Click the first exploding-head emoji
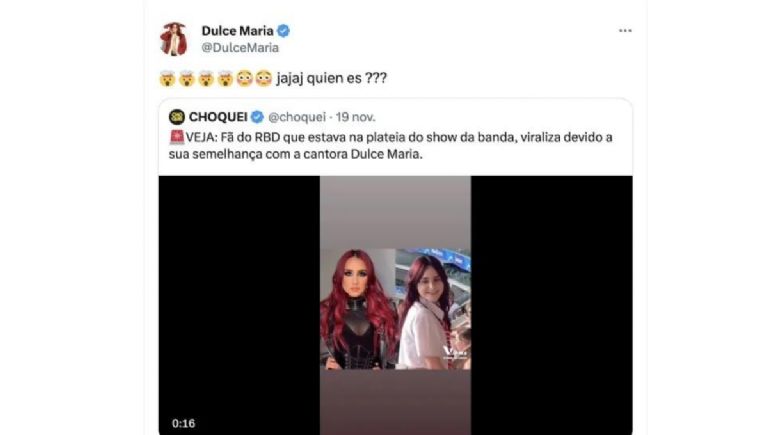Screen dimensions: 768x435 (x=168, y=78)
